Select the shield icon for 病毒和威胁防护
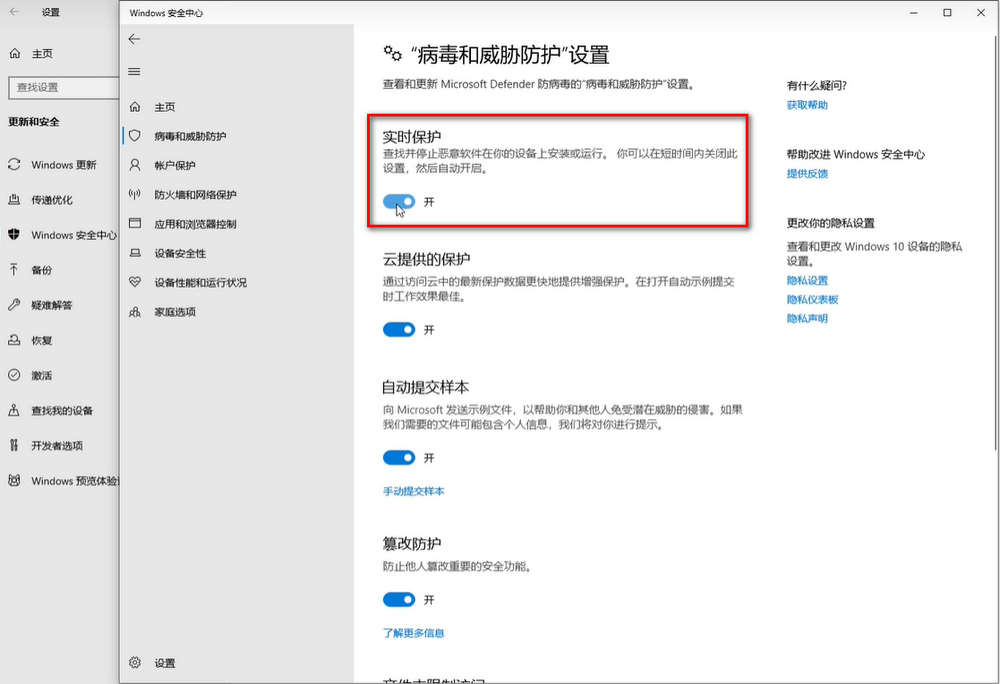This screenshot has width=1000, height=684. [134, 136]
